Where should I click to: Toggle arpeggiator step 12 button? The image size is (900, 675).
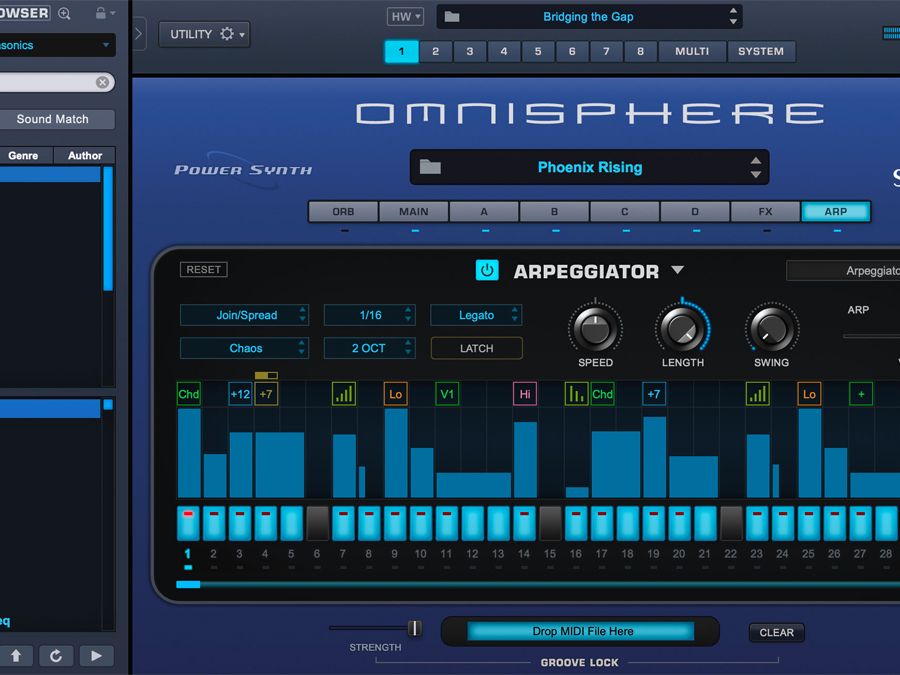pos(472,523)
